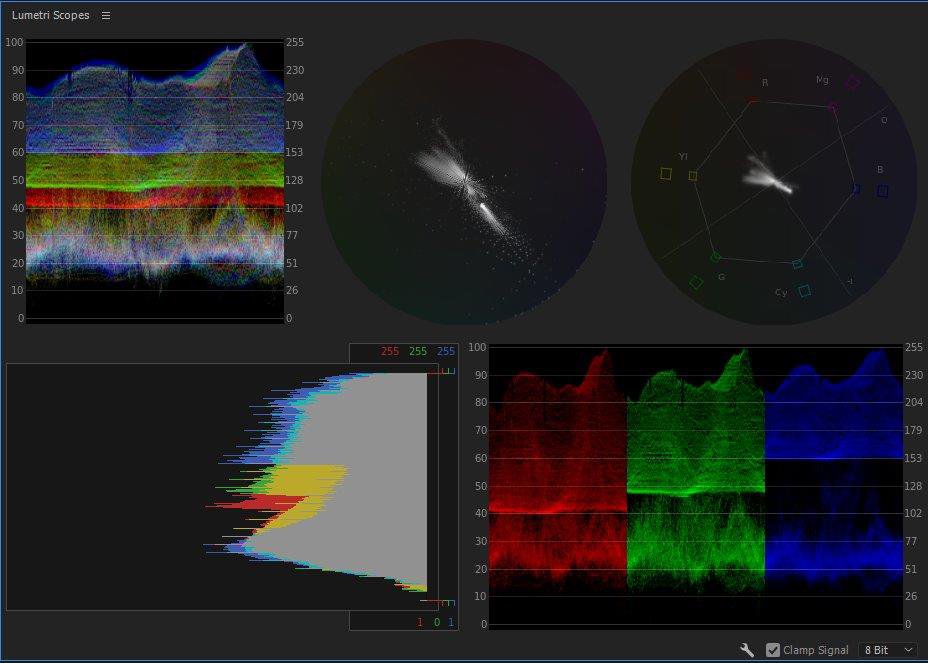Click the outer red R target box
This screenshot has height=663, width=928.
(x=743, y=73)
